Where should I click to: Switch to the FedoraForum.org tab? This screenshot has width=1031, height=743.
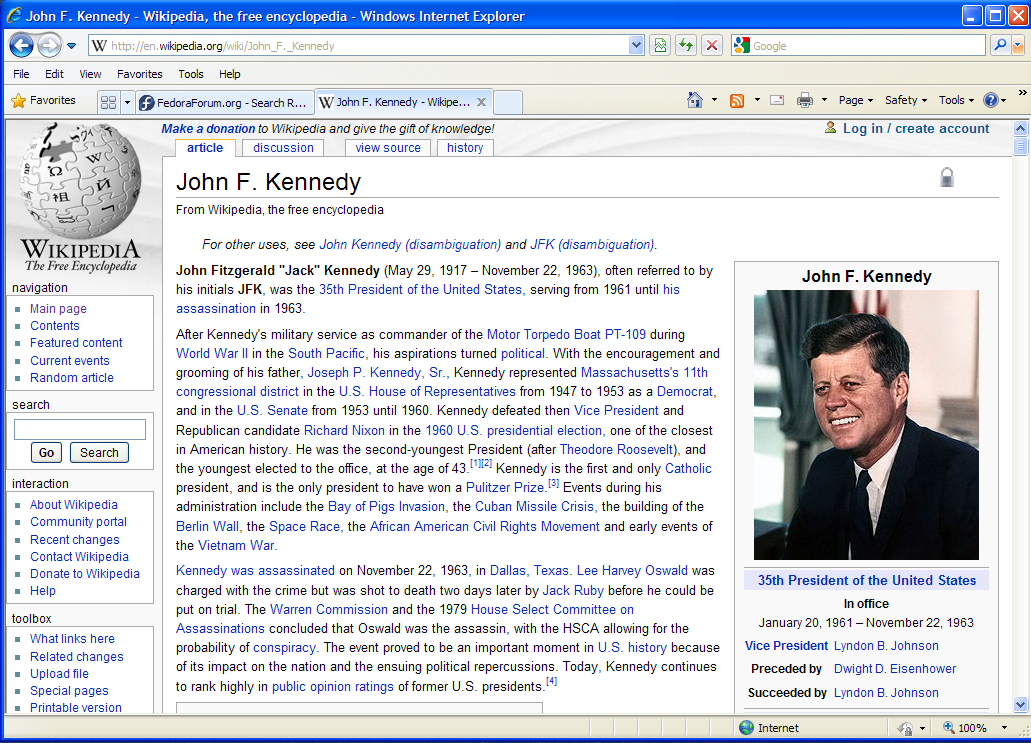point(224,103)
